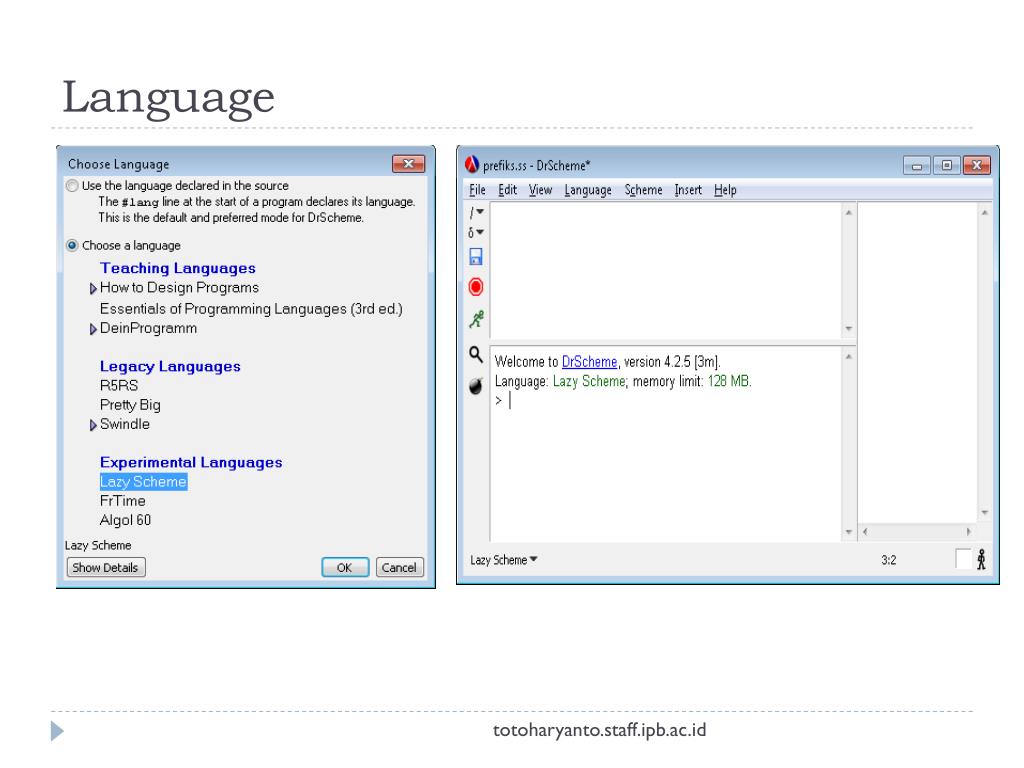
Task: Click the Show Details button
Action: tap(106, 568)
